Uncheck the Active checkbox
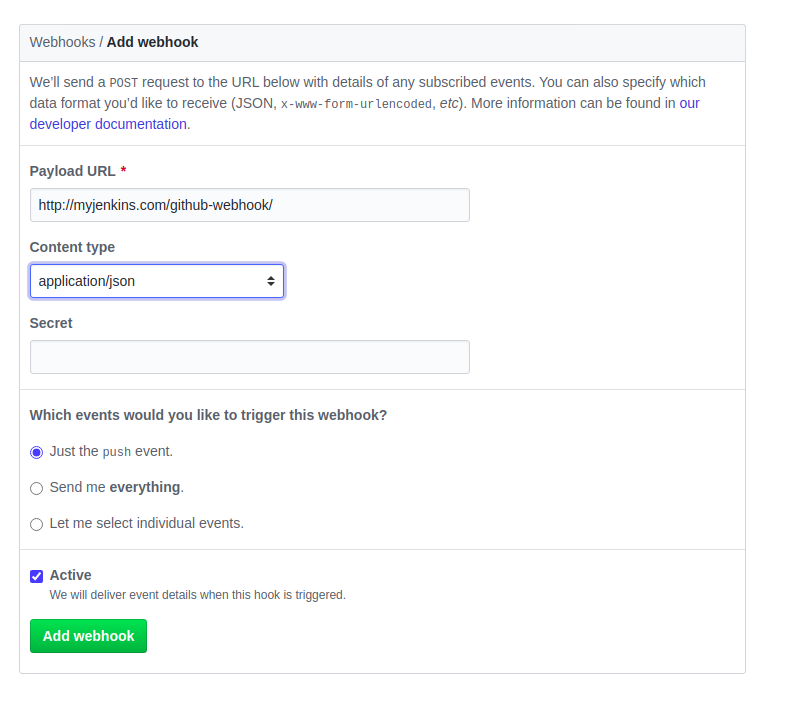This screenshot has height=710, width=789. coord(37,576)
